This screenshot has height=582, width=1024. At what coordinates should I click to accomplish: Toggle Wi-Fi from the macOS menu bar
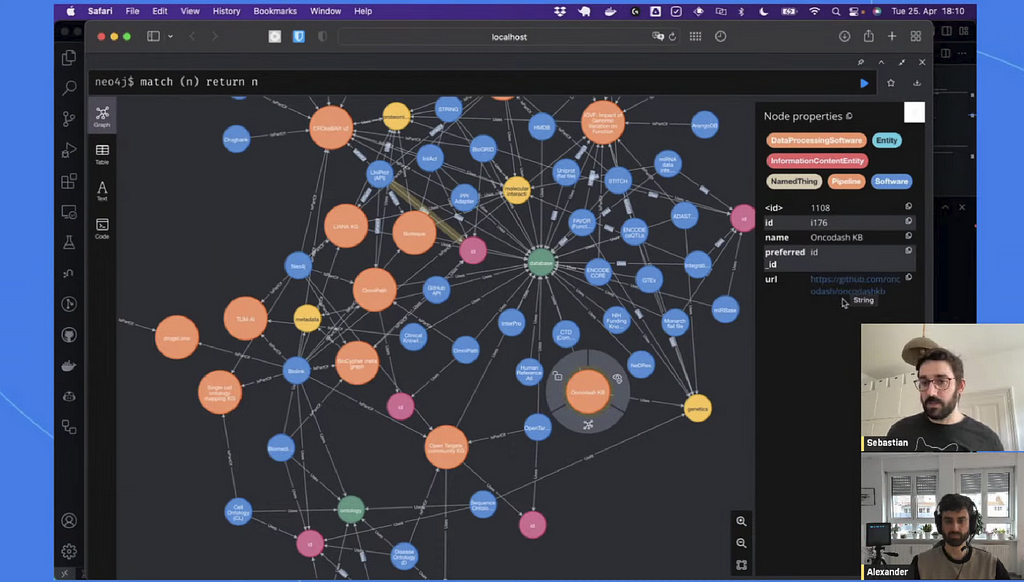click(x=814, y=11)
